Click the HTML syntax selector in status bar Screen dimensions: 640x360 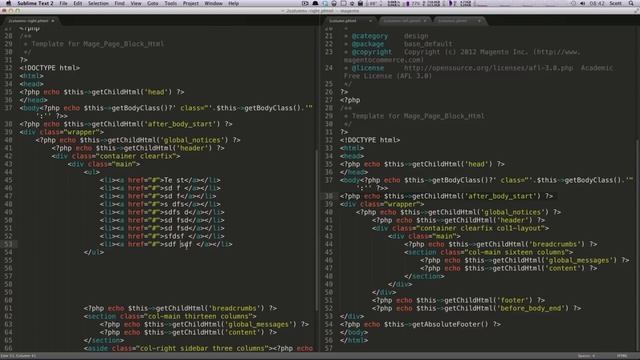click(622, 356)
